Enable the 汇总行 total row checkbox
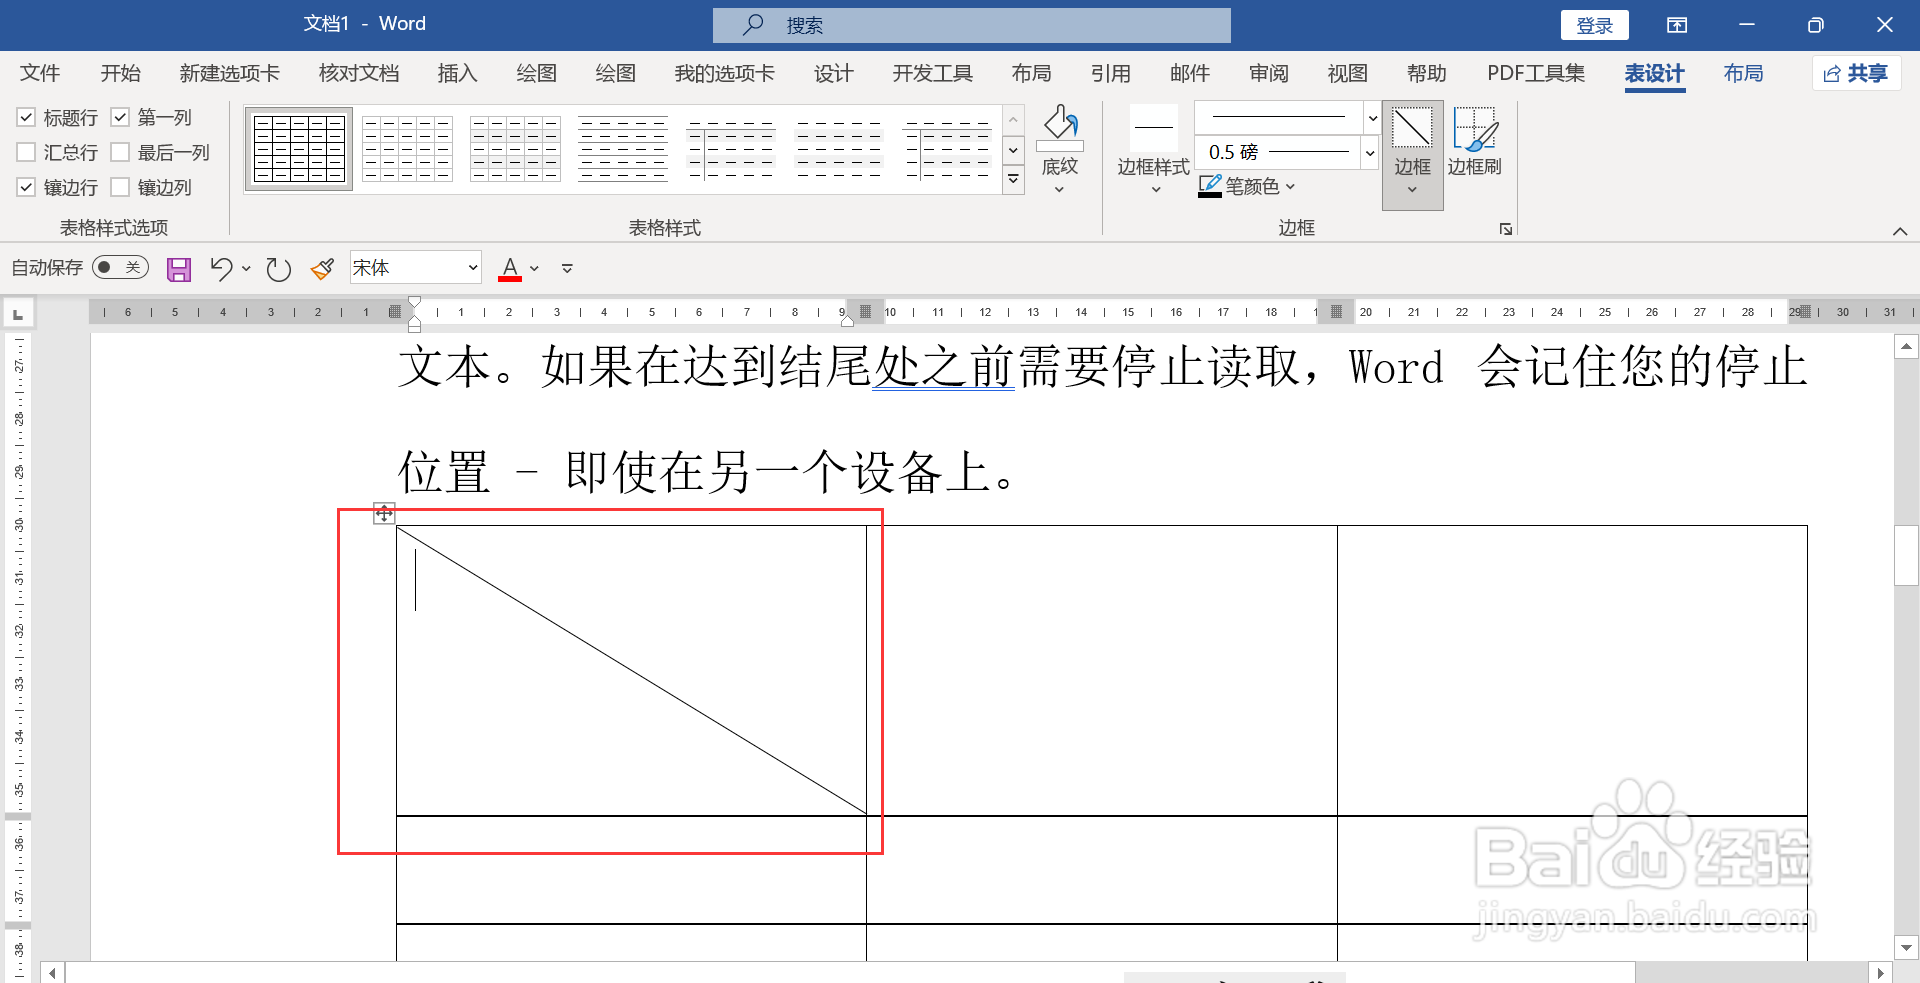The height and width of the screenshot is (983, 1920). pos(26,152)
